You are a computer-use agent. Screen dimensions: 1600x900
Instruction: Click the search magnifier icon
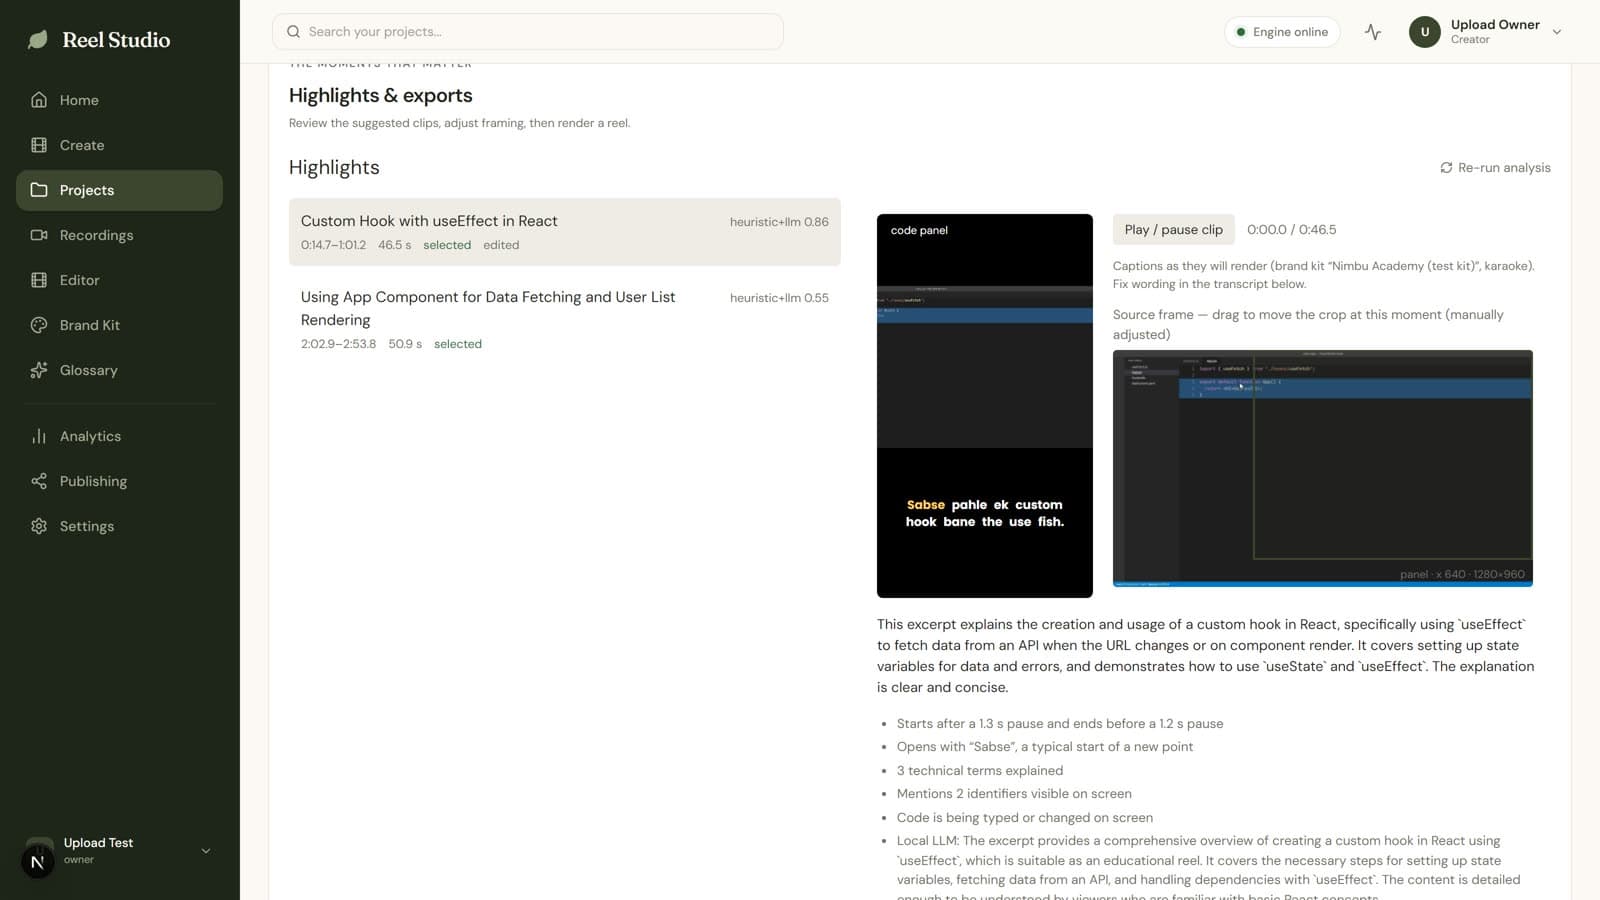(293, 32)
